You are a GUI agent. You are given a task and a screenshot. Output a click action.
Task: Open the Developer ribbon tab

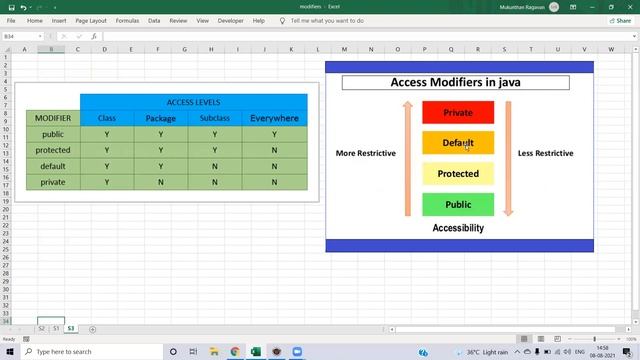230,20
